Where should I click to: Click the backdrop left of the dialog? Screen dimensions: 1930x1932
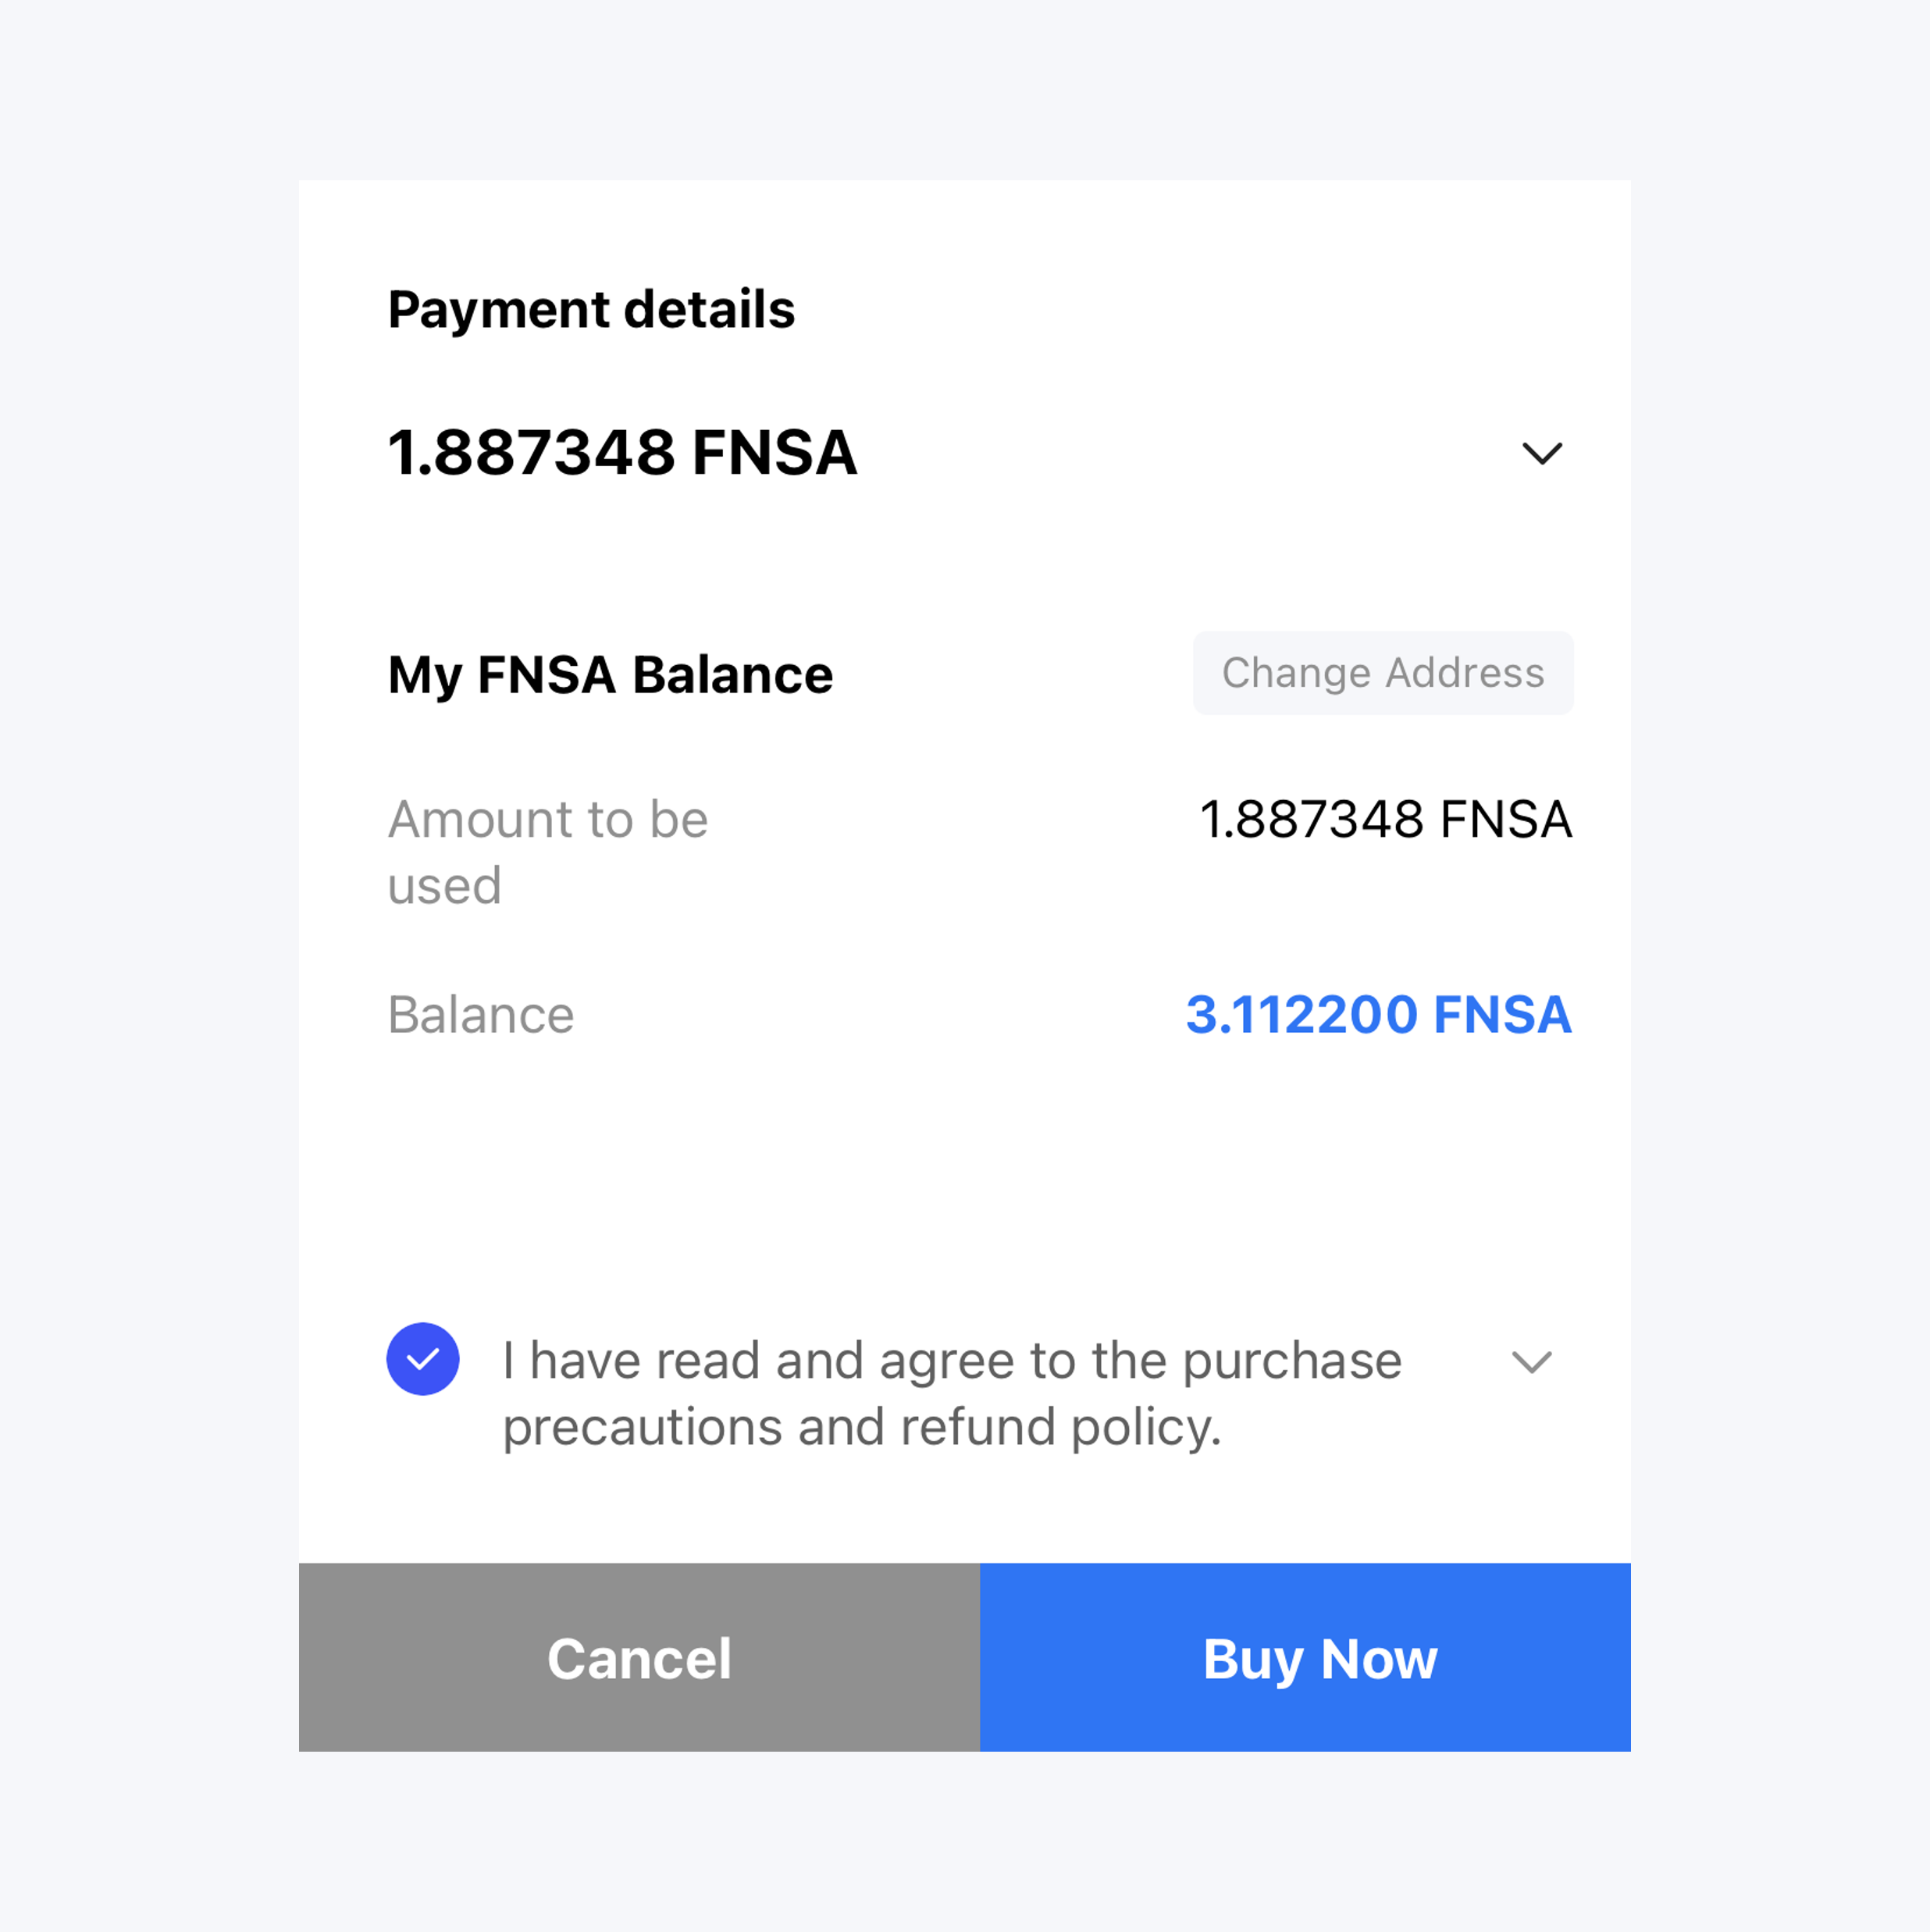pyautogui.click(x=150, y=966)
